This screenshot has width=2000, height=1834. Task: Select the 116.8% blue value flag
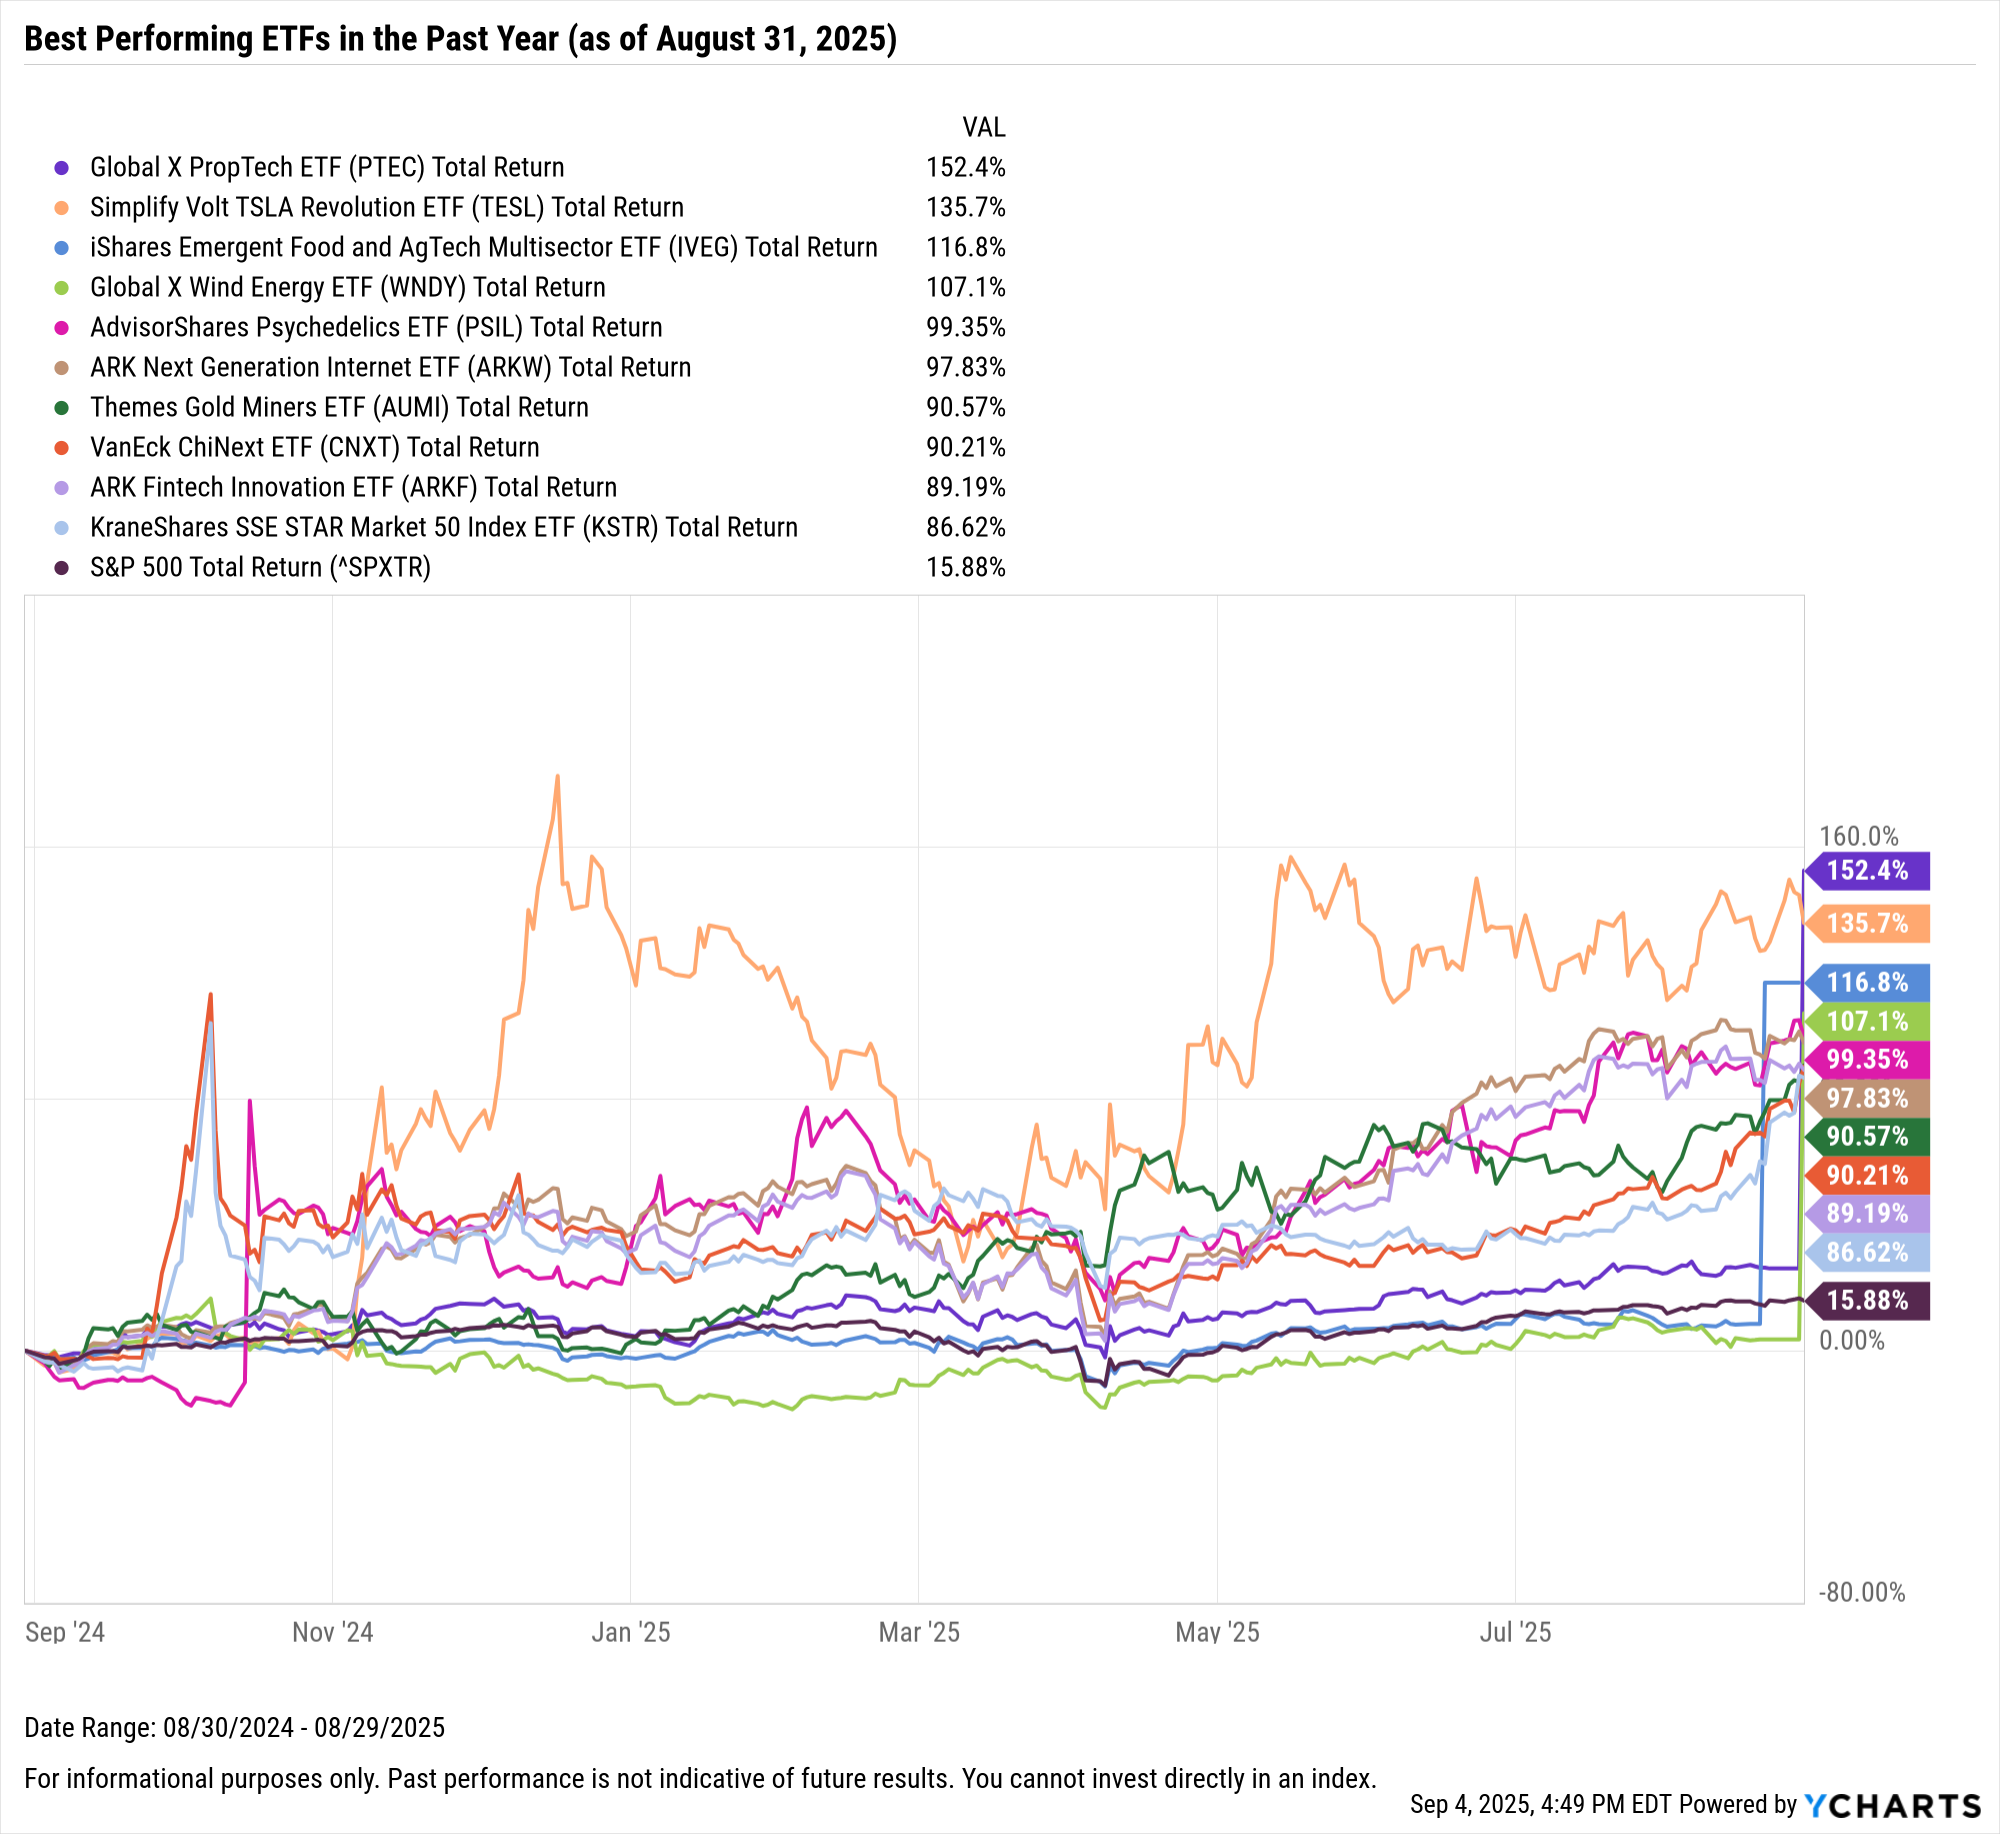(1866, 982)
